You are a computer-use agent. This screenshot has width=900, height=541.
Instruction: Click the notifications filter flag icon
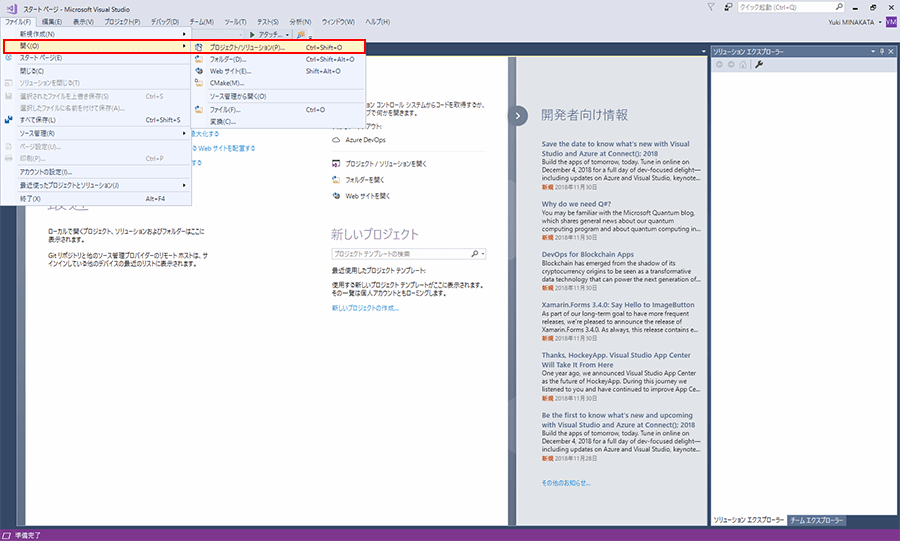tap(711, 7)
